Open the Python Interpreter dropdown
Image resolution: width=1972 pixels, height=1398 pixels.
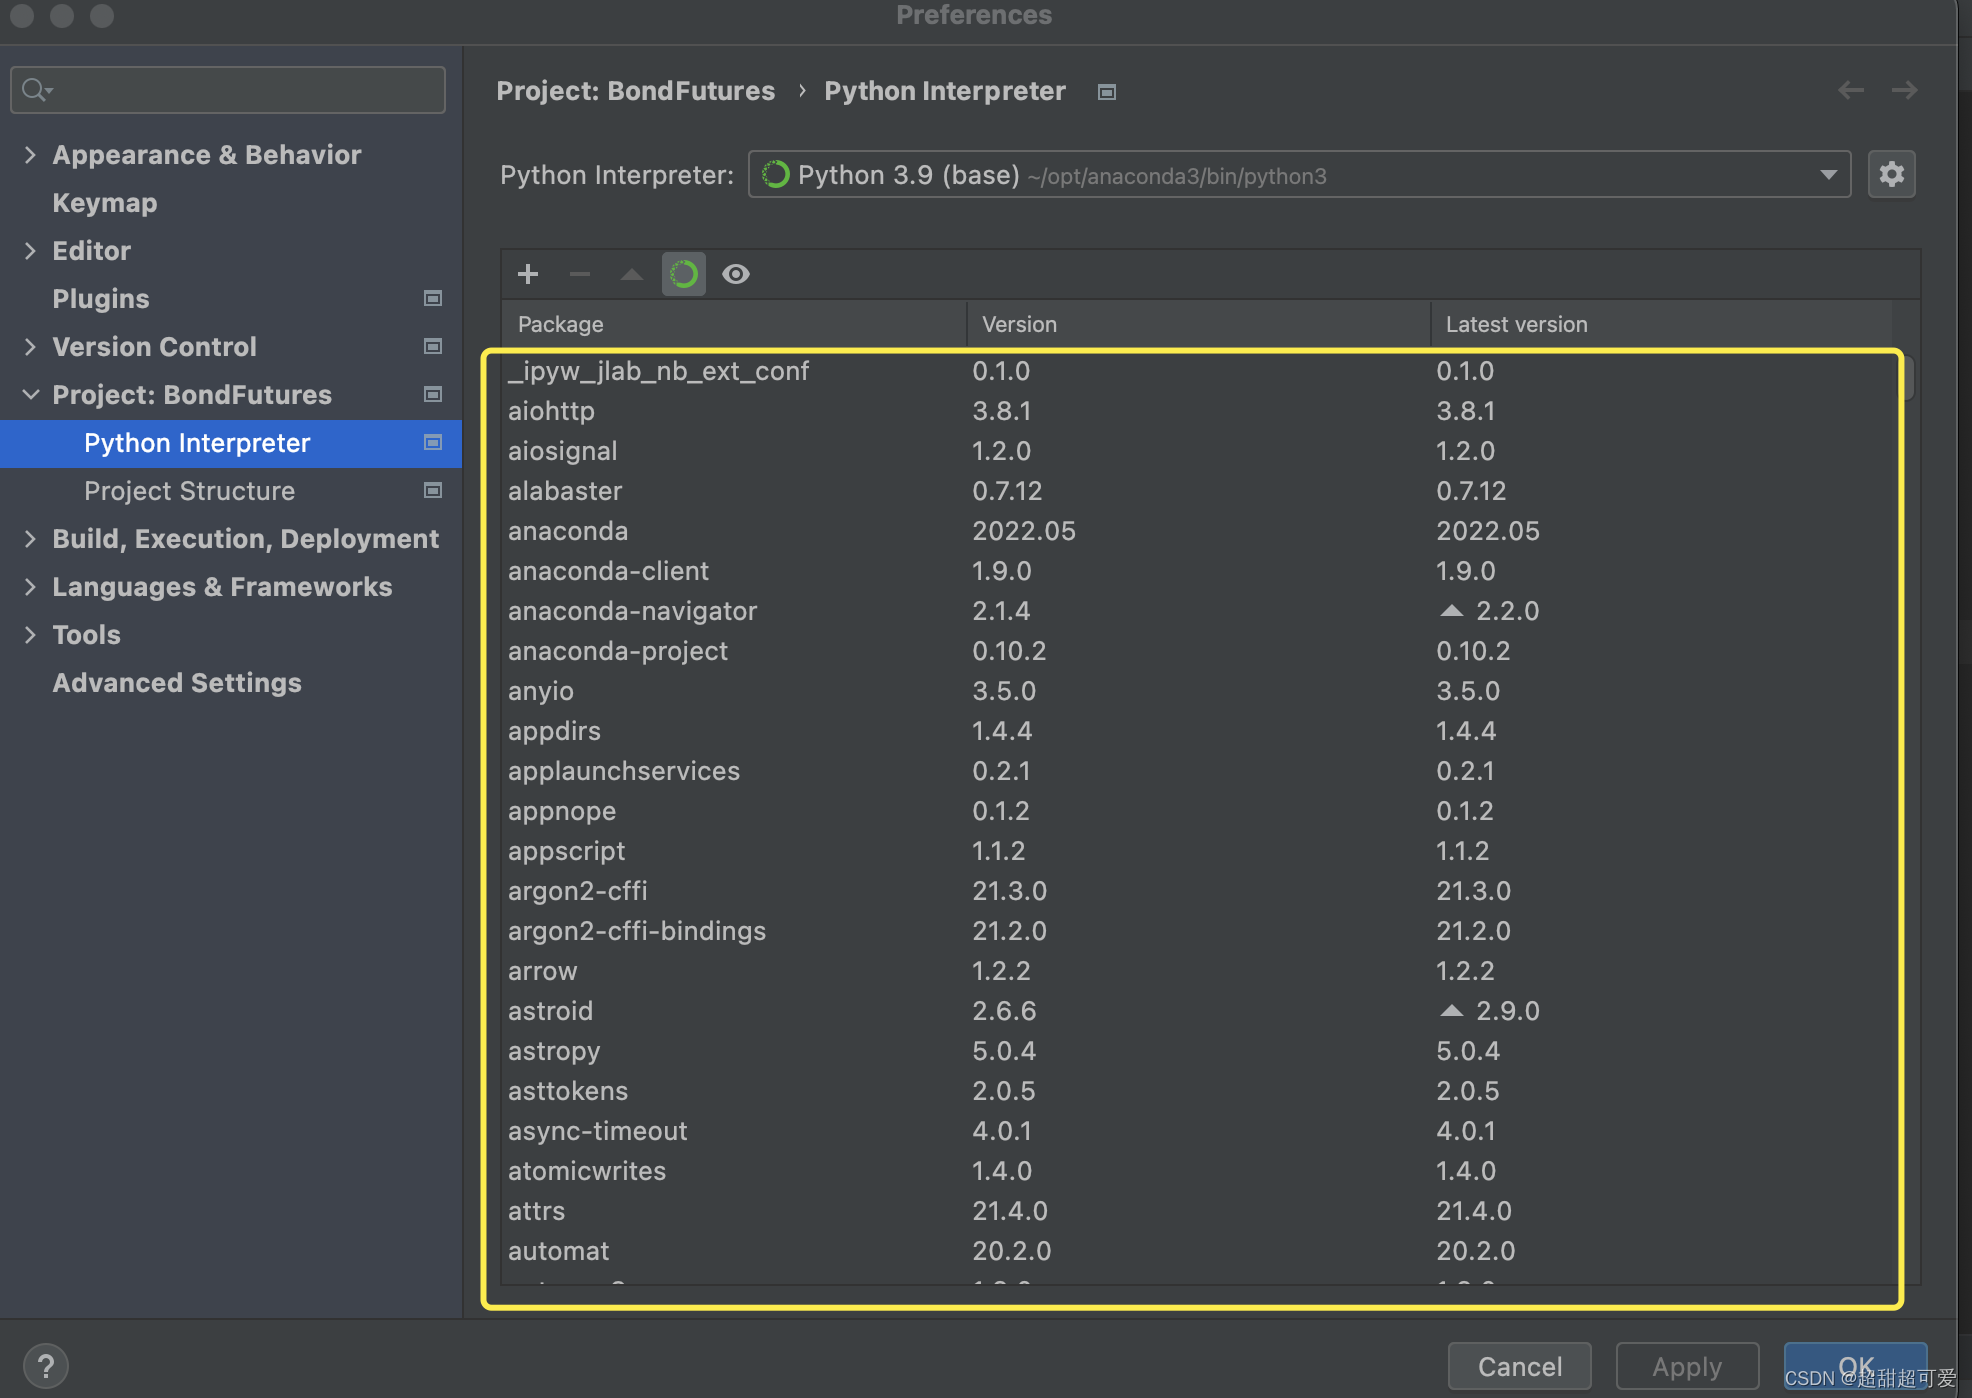[1300, 175]
